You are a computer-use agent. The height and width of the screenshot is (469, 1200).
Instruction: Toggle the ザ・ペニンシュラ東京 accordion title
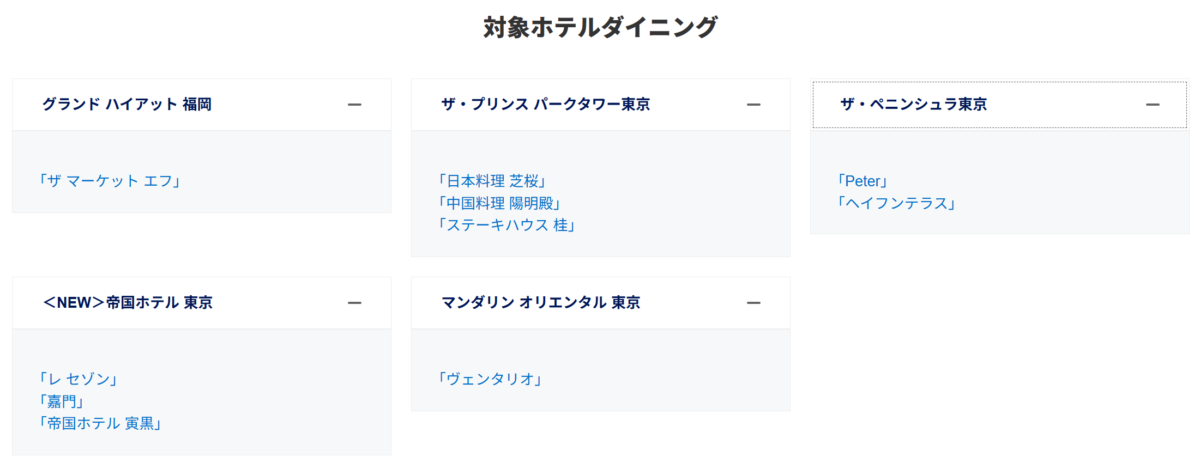pyautogui.click(x=913, y=104)
